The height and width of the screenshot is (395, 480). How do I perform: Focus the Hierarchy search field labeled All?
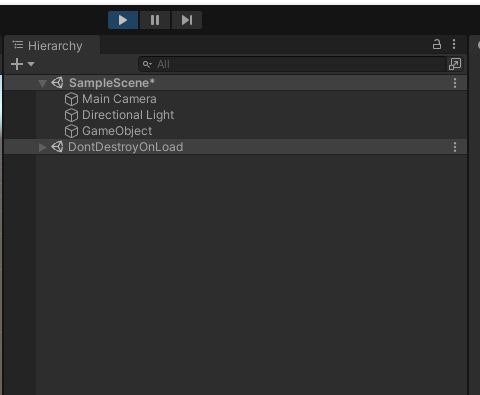tap(292, 64)
